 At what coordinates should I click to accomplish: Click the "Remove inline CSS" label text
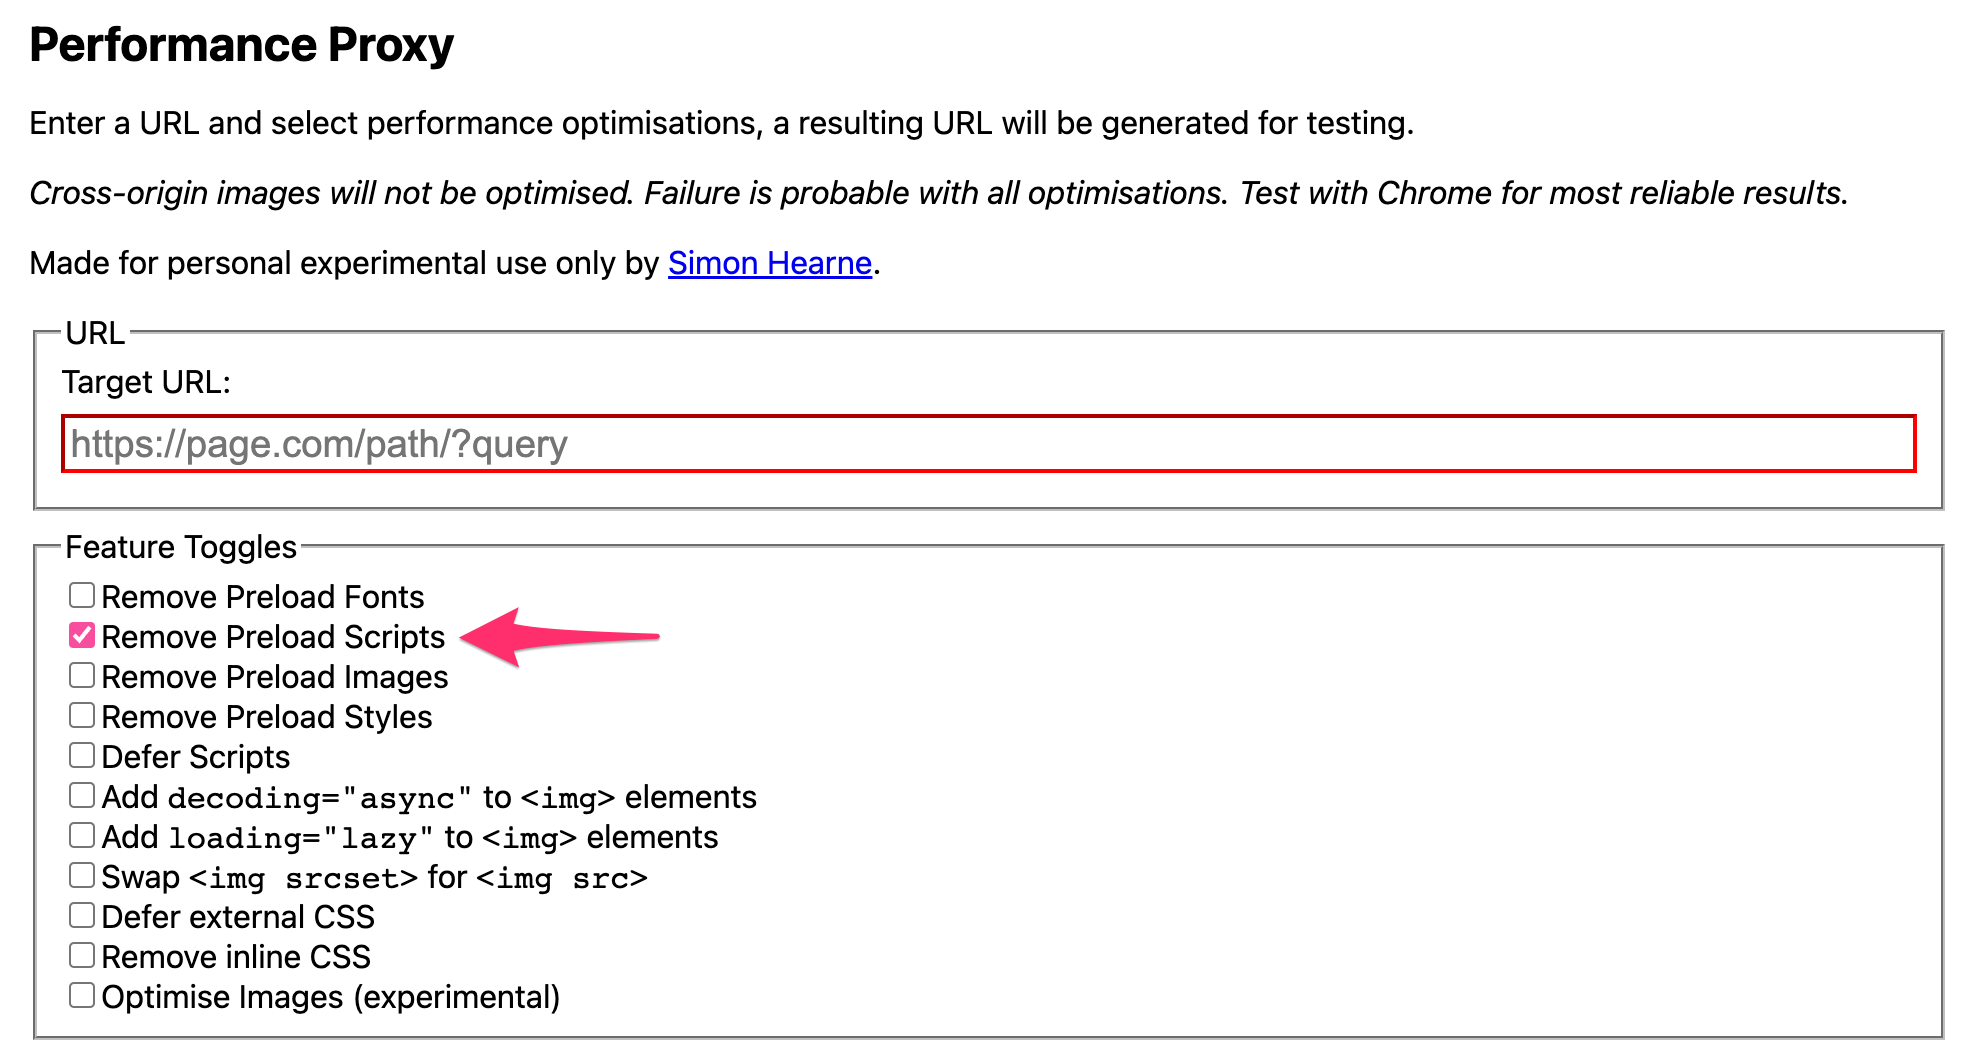click(236, 957)
